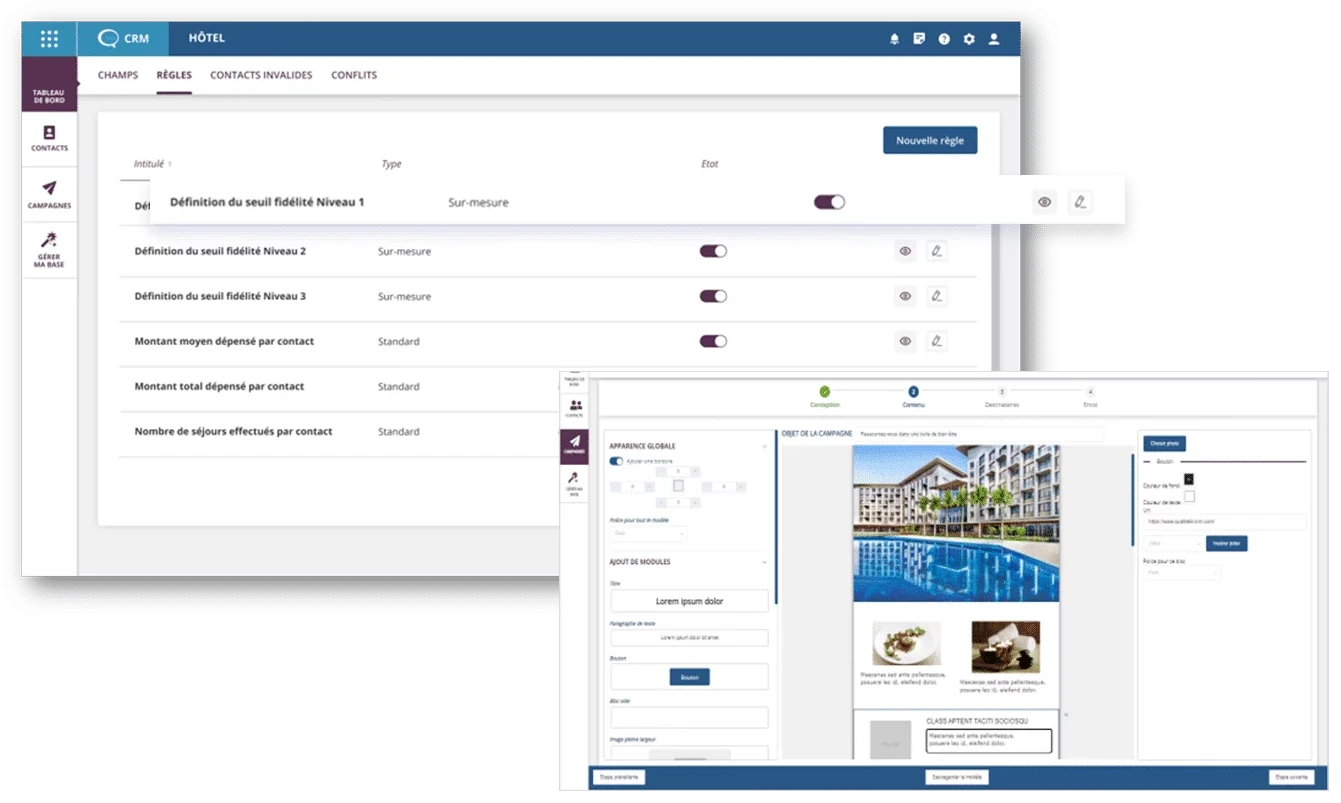1341x803 pixels.
Task: Open Contacts in the campaign editor sidebar
Action: click(575, 409)
